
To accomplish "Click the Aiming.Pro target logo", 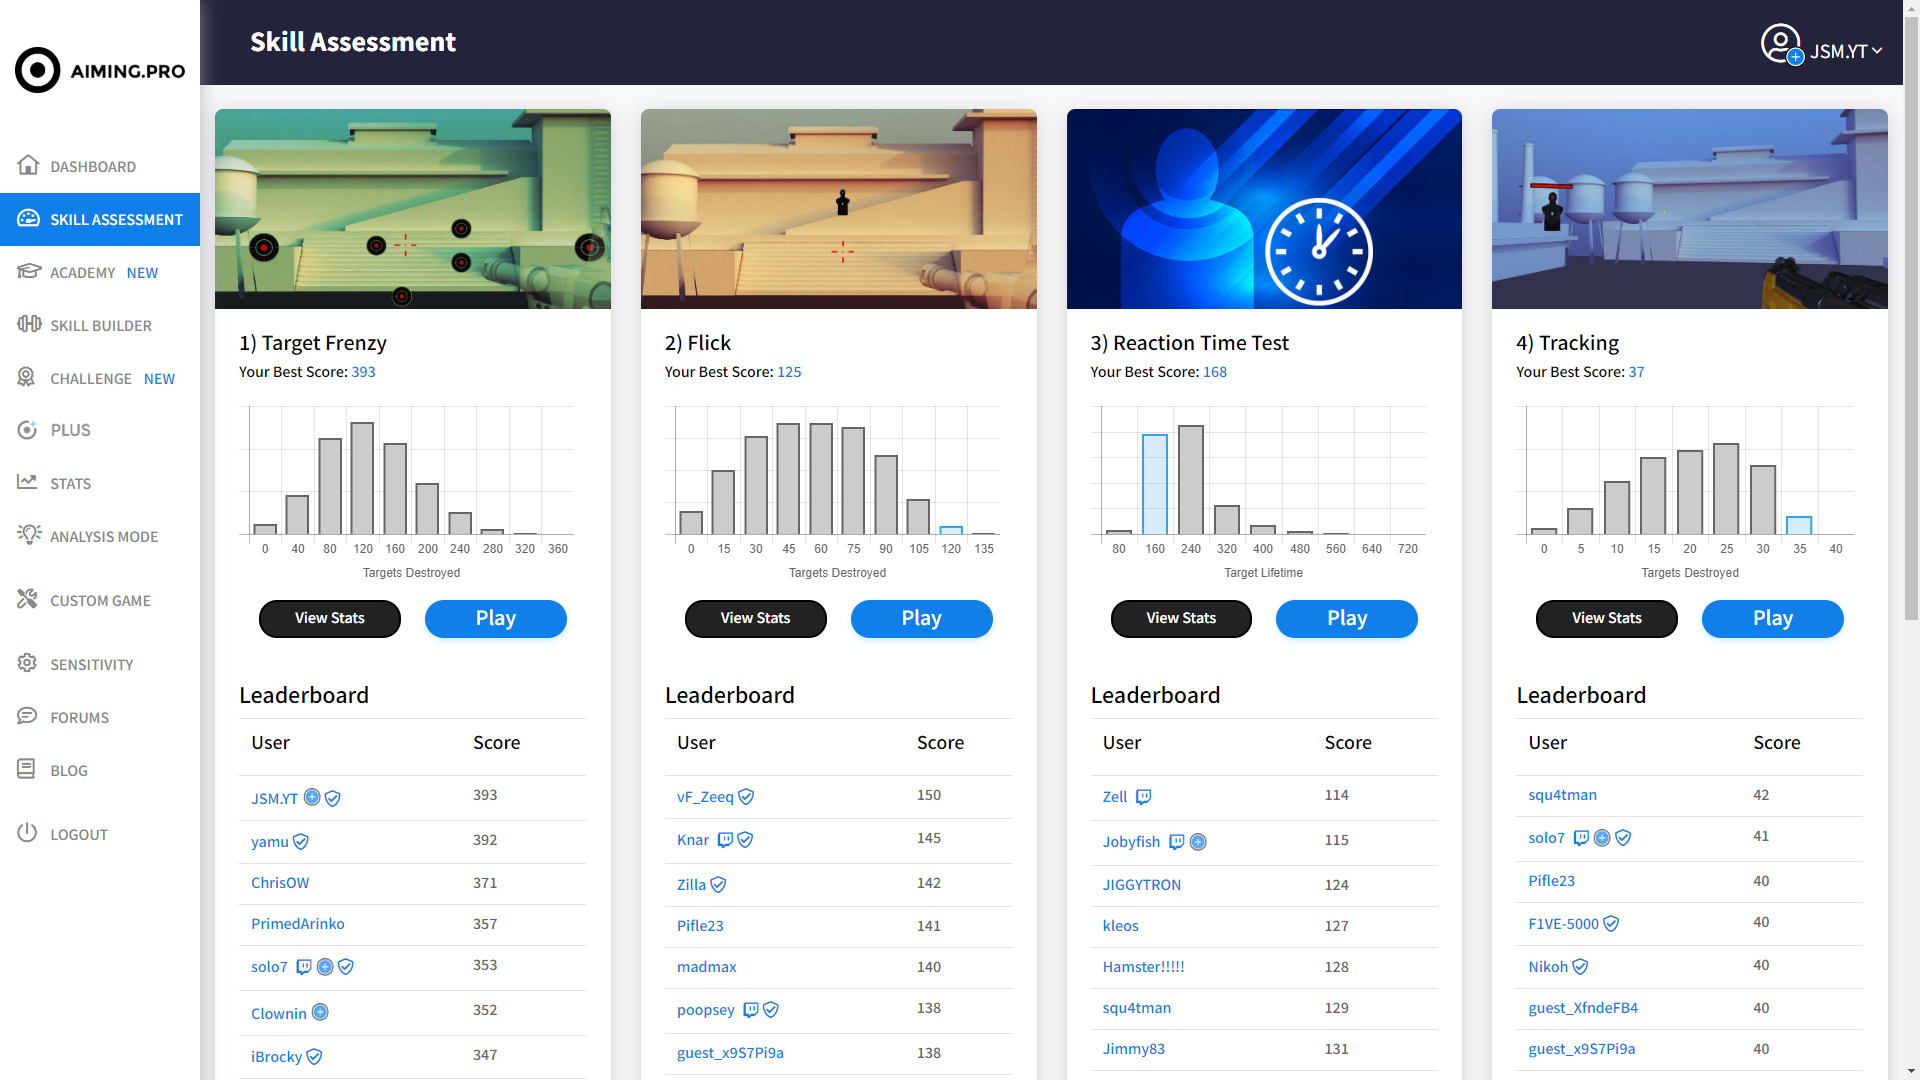I will 38,70.
